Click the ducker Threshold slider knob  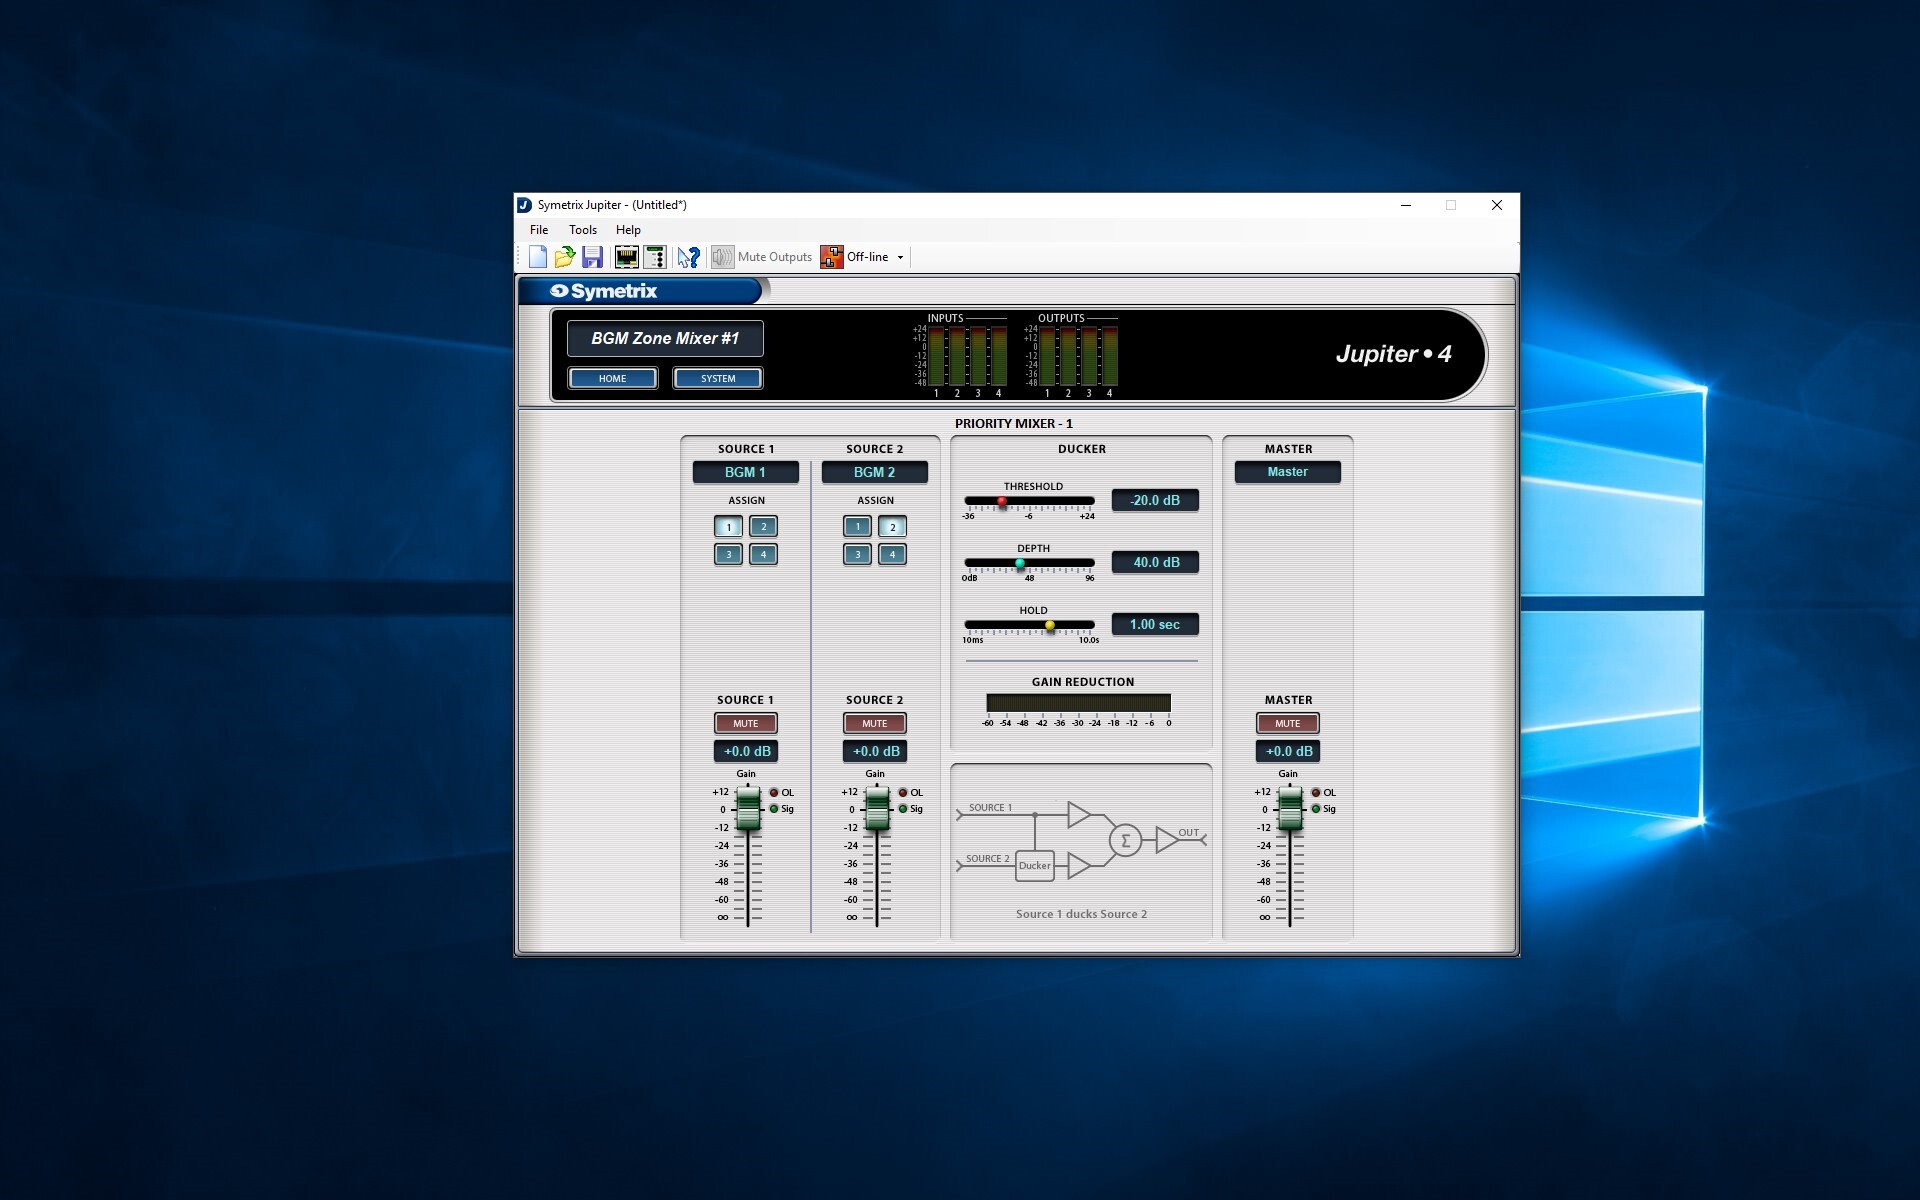click(x=1002, y=502)
